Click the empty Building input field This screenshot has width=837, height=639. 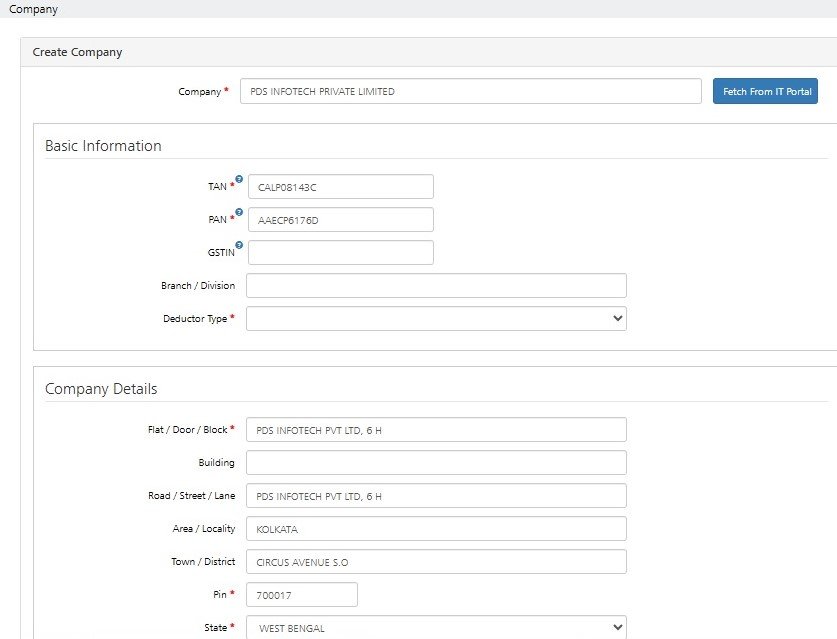[x=436, y=463]
